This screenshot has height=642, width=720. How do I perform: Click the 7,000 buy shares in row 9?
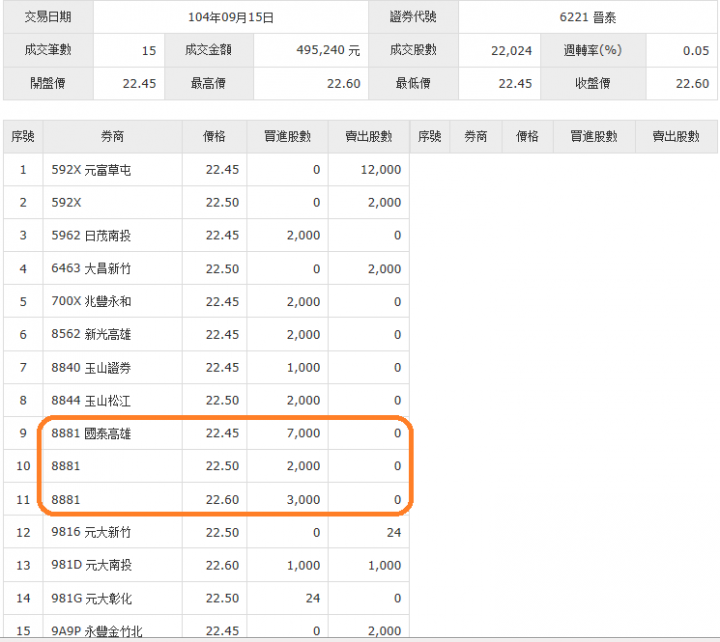(x=304, y=433)
